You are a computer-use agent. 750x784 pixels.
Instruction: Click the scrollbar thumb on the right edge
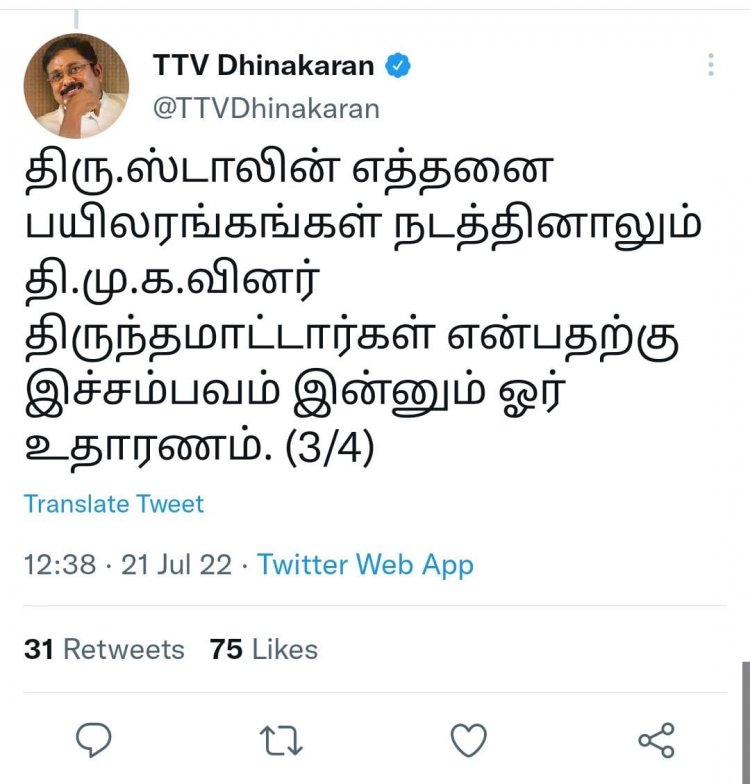coord(746,722)
